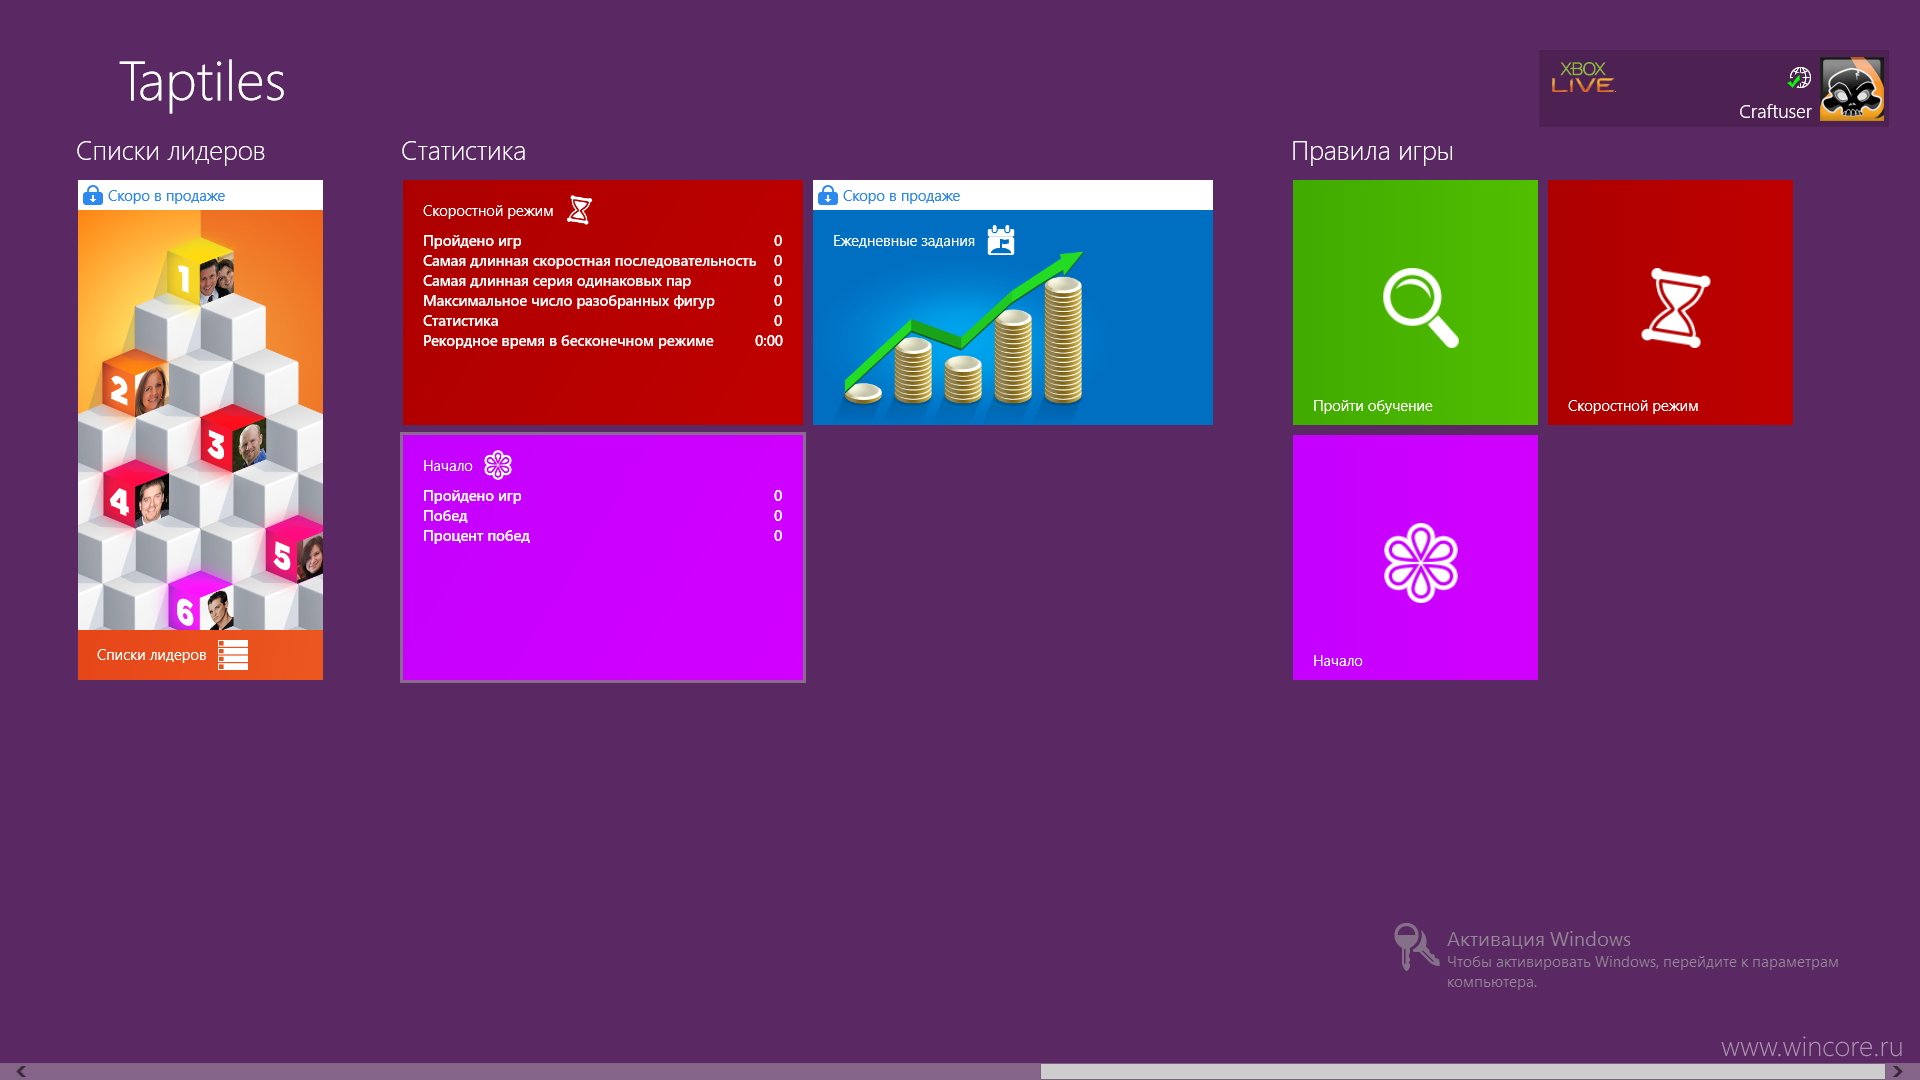Click the Статистика row inside the red tile
Image resolution: width=1920 pixels, height=1080 pixels.
point(603,321)
